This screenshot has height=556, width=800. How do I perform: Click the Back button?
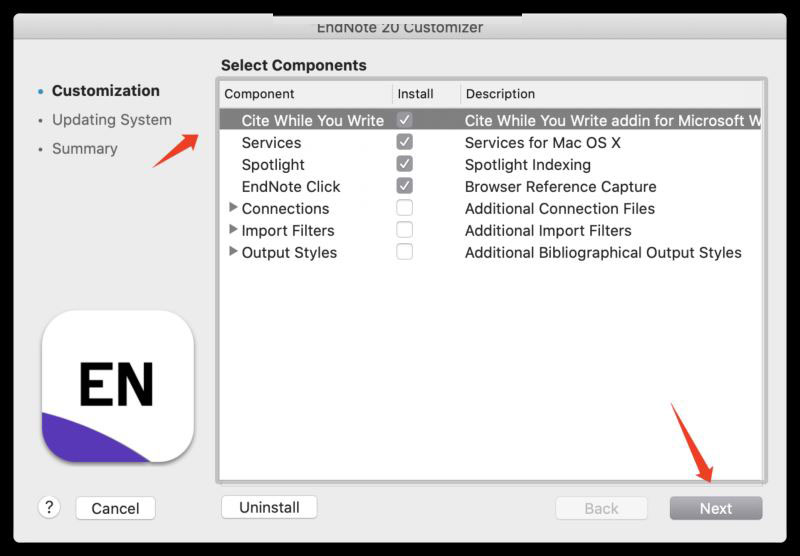click(x=602, y=508)
